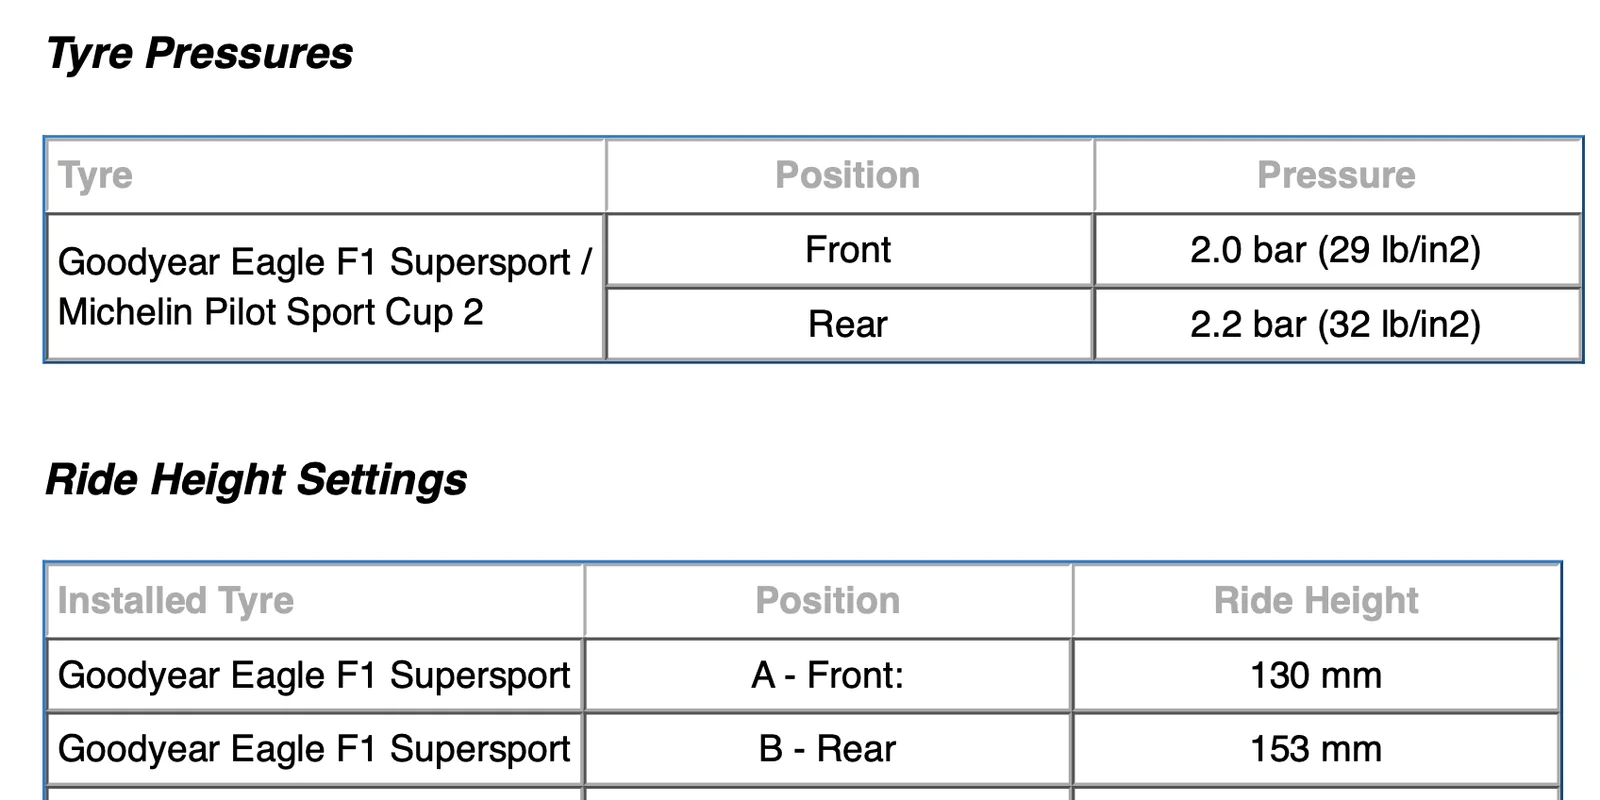Select the Goodyear Eagle F1 Supersport / Michelin cell
The width and height of the screenshot is (1600, 800).
(325, 287)
